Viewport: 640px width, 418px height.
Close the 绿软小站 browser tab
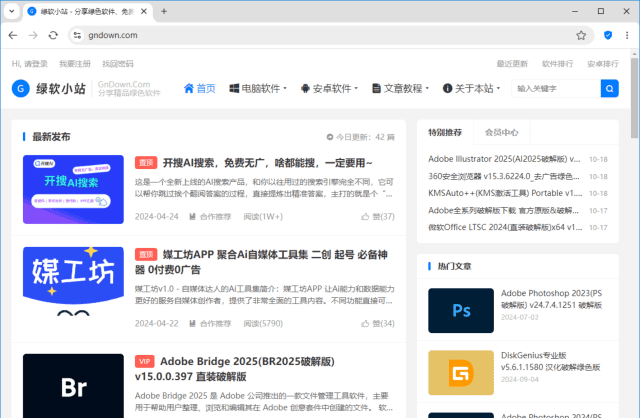(x=144, y=11)
